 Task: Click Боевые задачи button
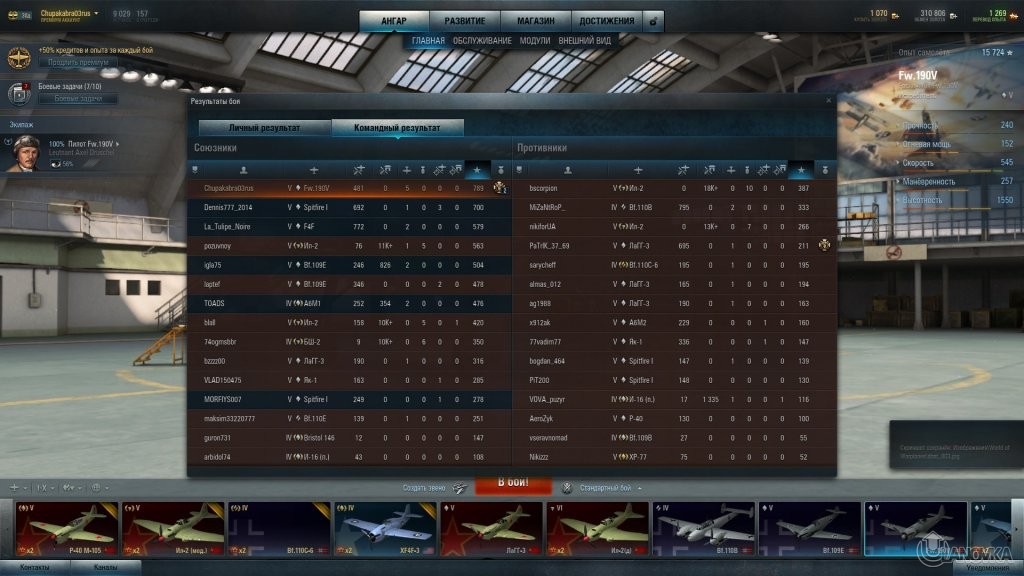(78, 99)
